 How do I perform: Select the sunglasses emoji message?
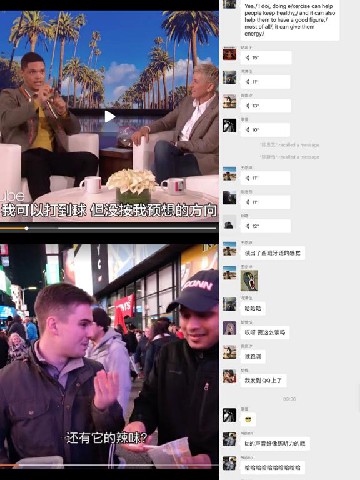tap(248, 419)
